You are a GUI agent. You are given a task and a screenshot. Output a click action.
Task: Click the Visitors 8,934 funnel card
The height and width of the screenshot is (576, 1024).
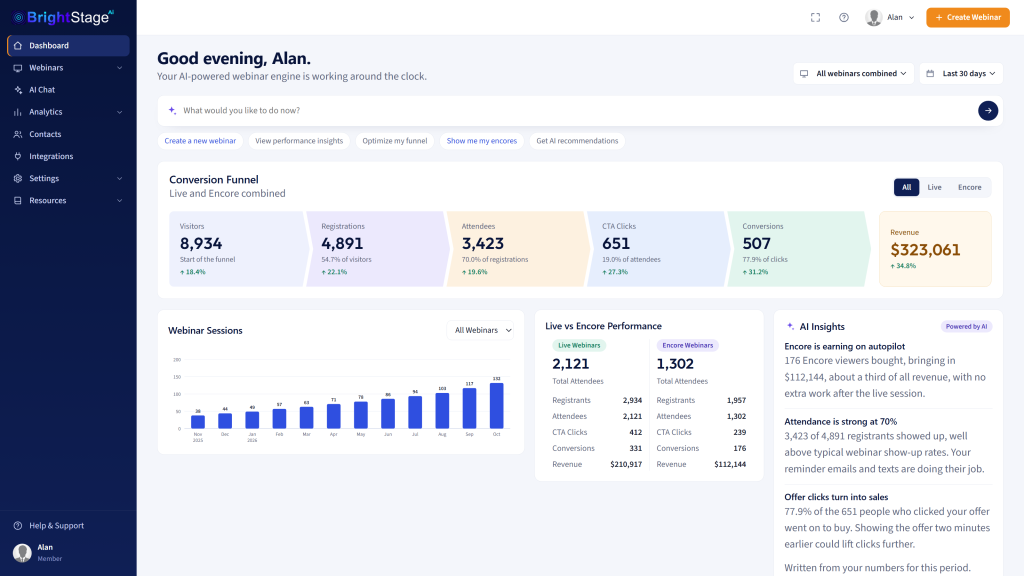pyautogui.click(x=238, y=249)
